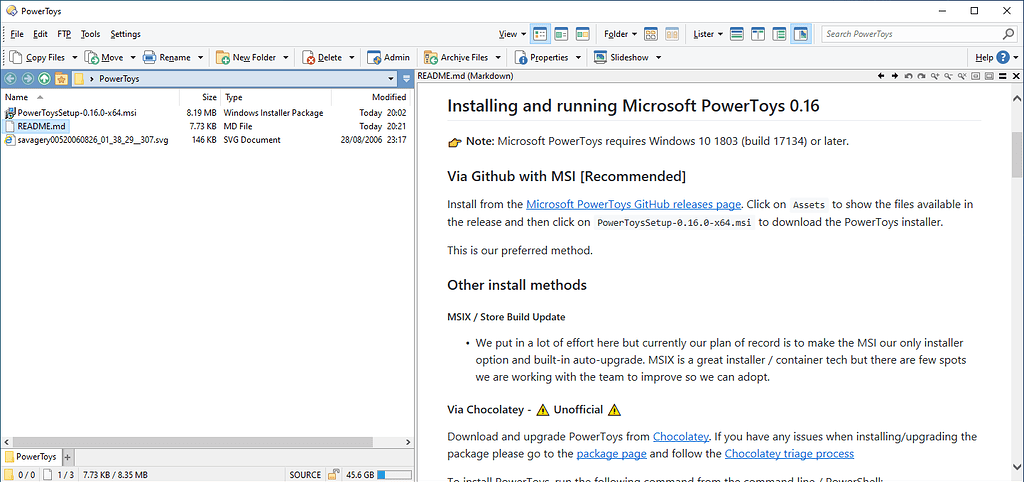Toggle flat view grouped icon beside Folder
Viewport: 1024px width, 482px height.
point(651,34)
